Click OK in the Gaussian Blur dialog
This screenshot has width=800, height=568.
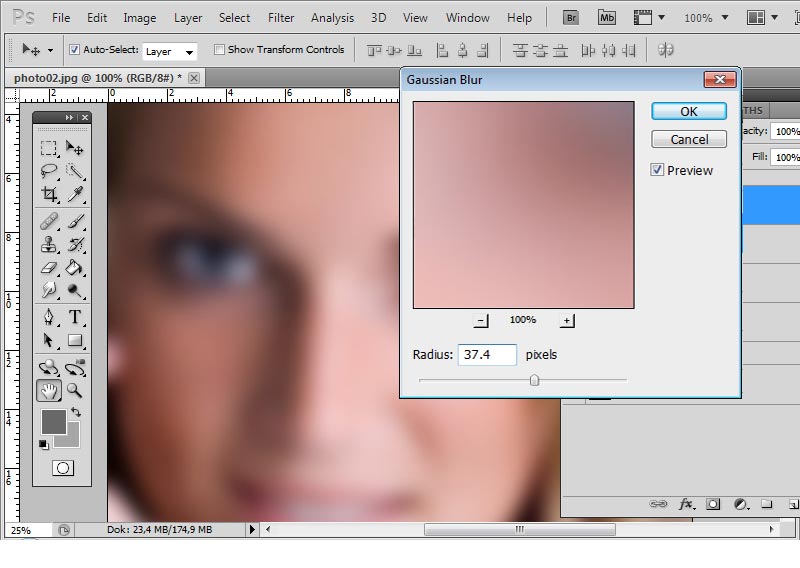[x=688, y=111]
